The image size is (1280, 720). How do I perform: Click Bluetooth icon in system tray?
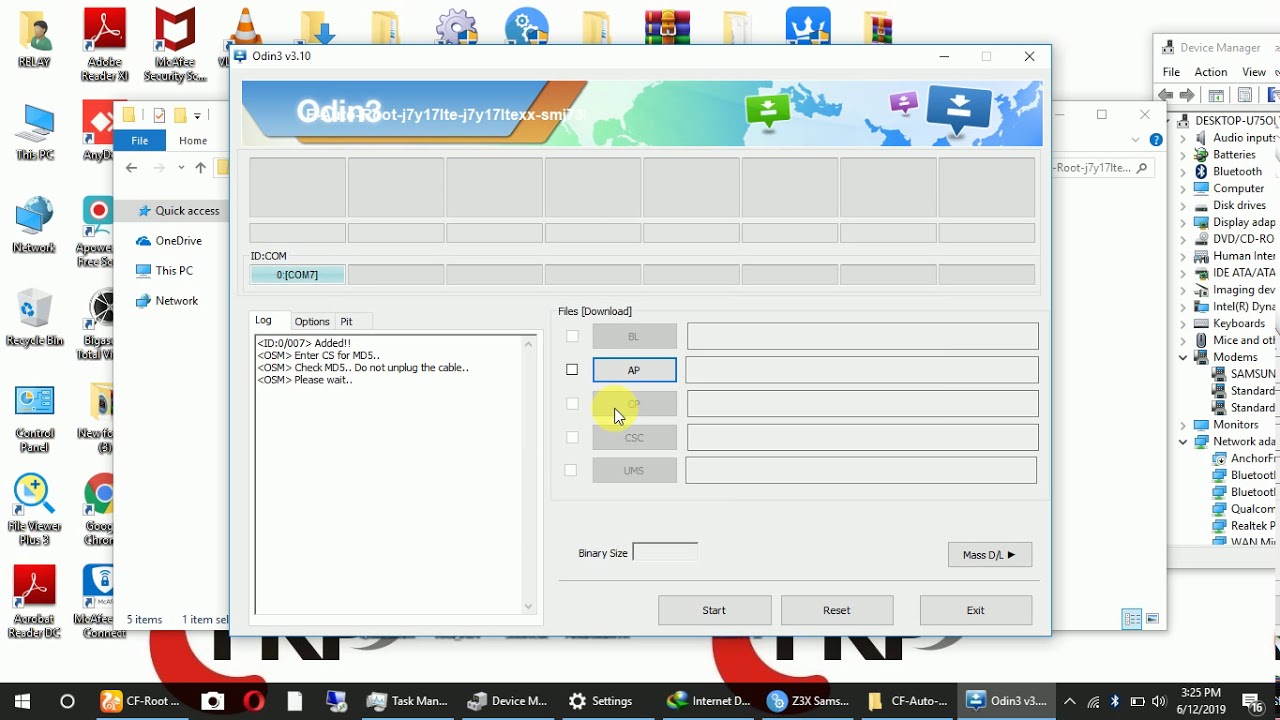pos(1115,701)
